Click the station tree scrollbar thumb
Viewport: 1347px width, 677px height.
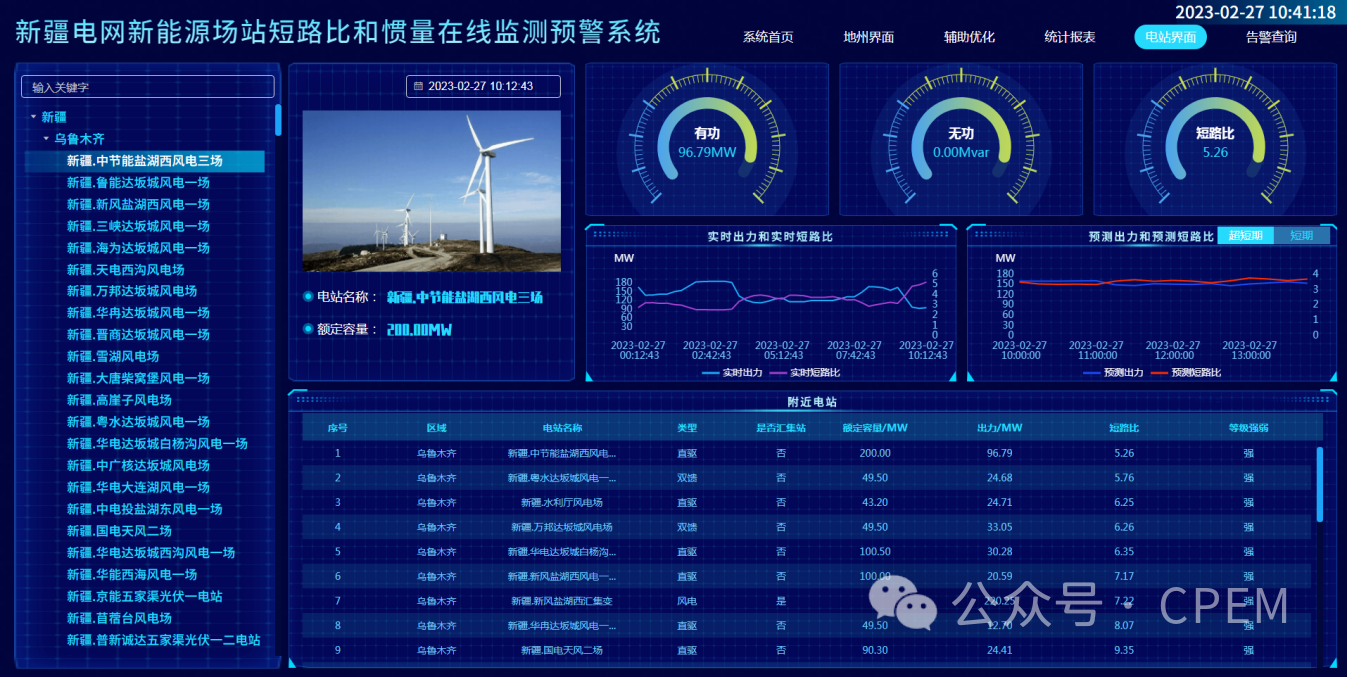(278, 119)
